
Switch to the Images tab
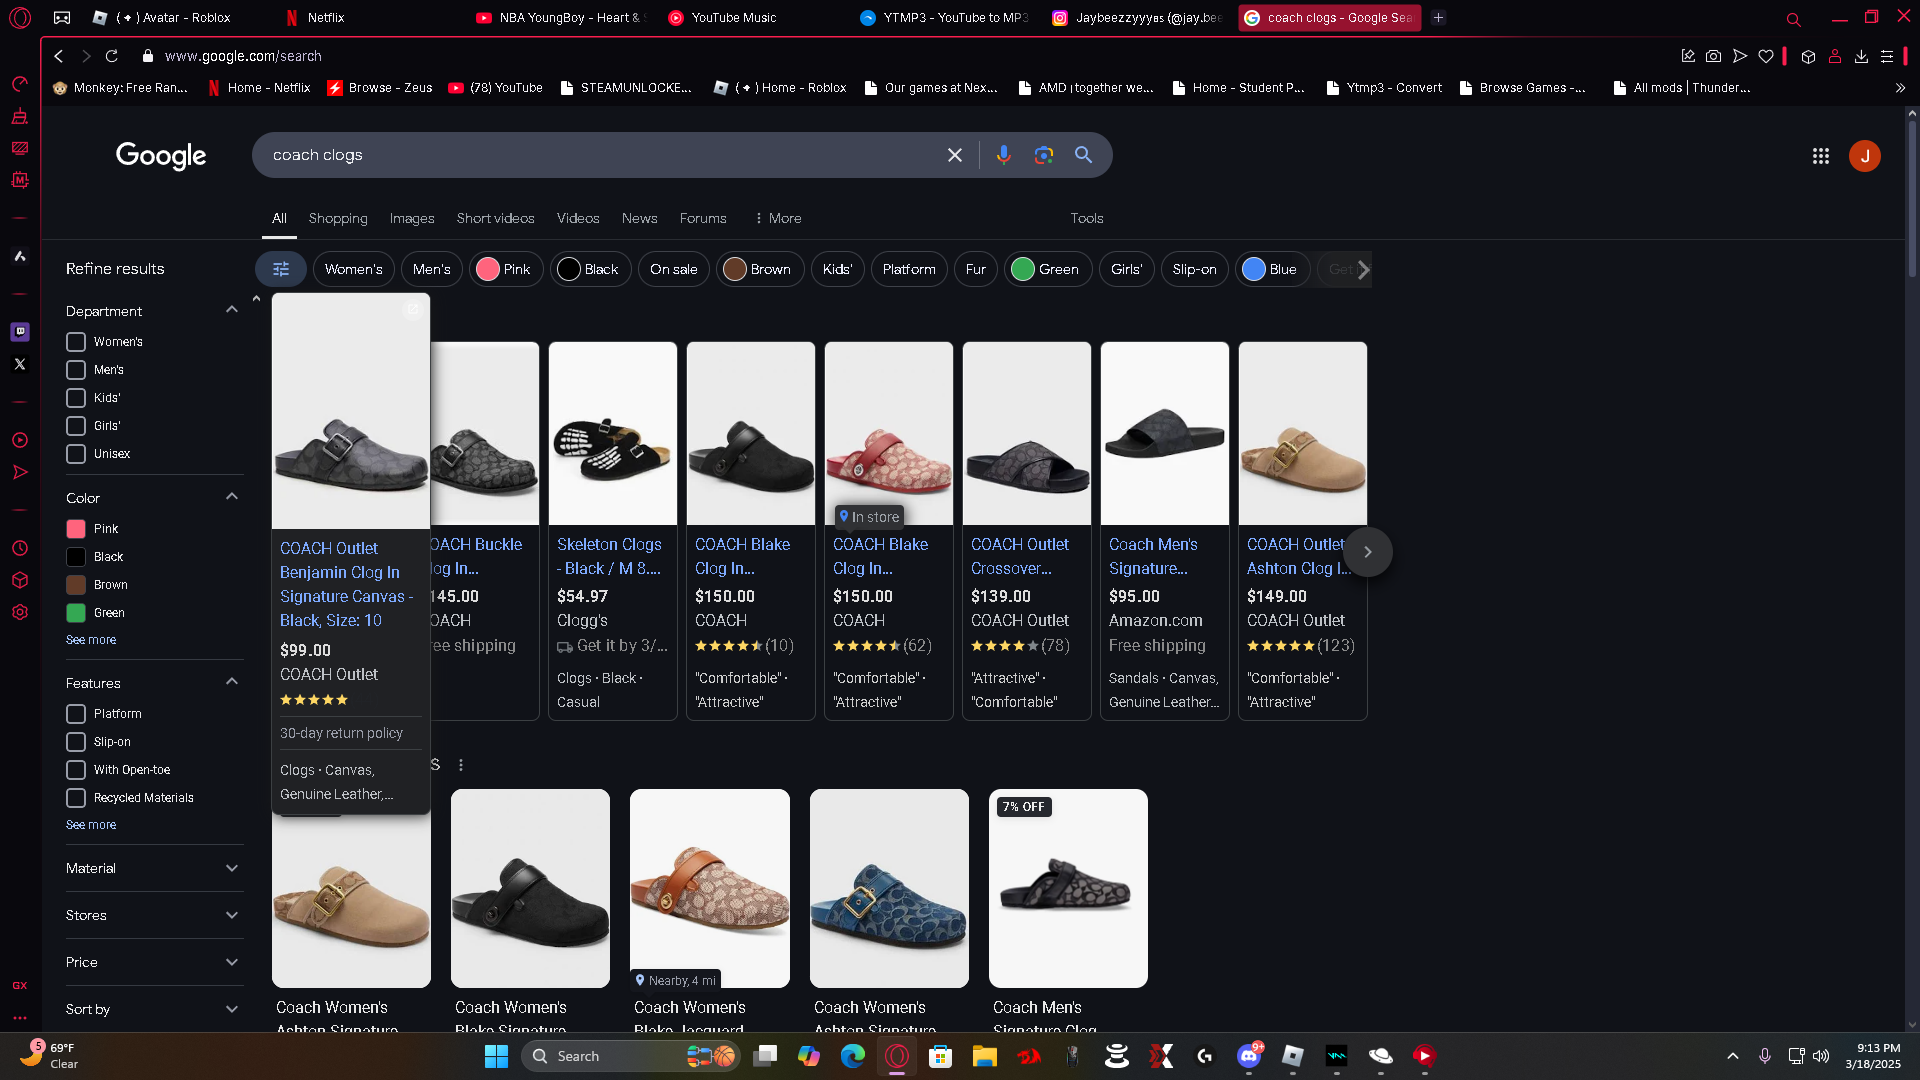tap(412, 218)
